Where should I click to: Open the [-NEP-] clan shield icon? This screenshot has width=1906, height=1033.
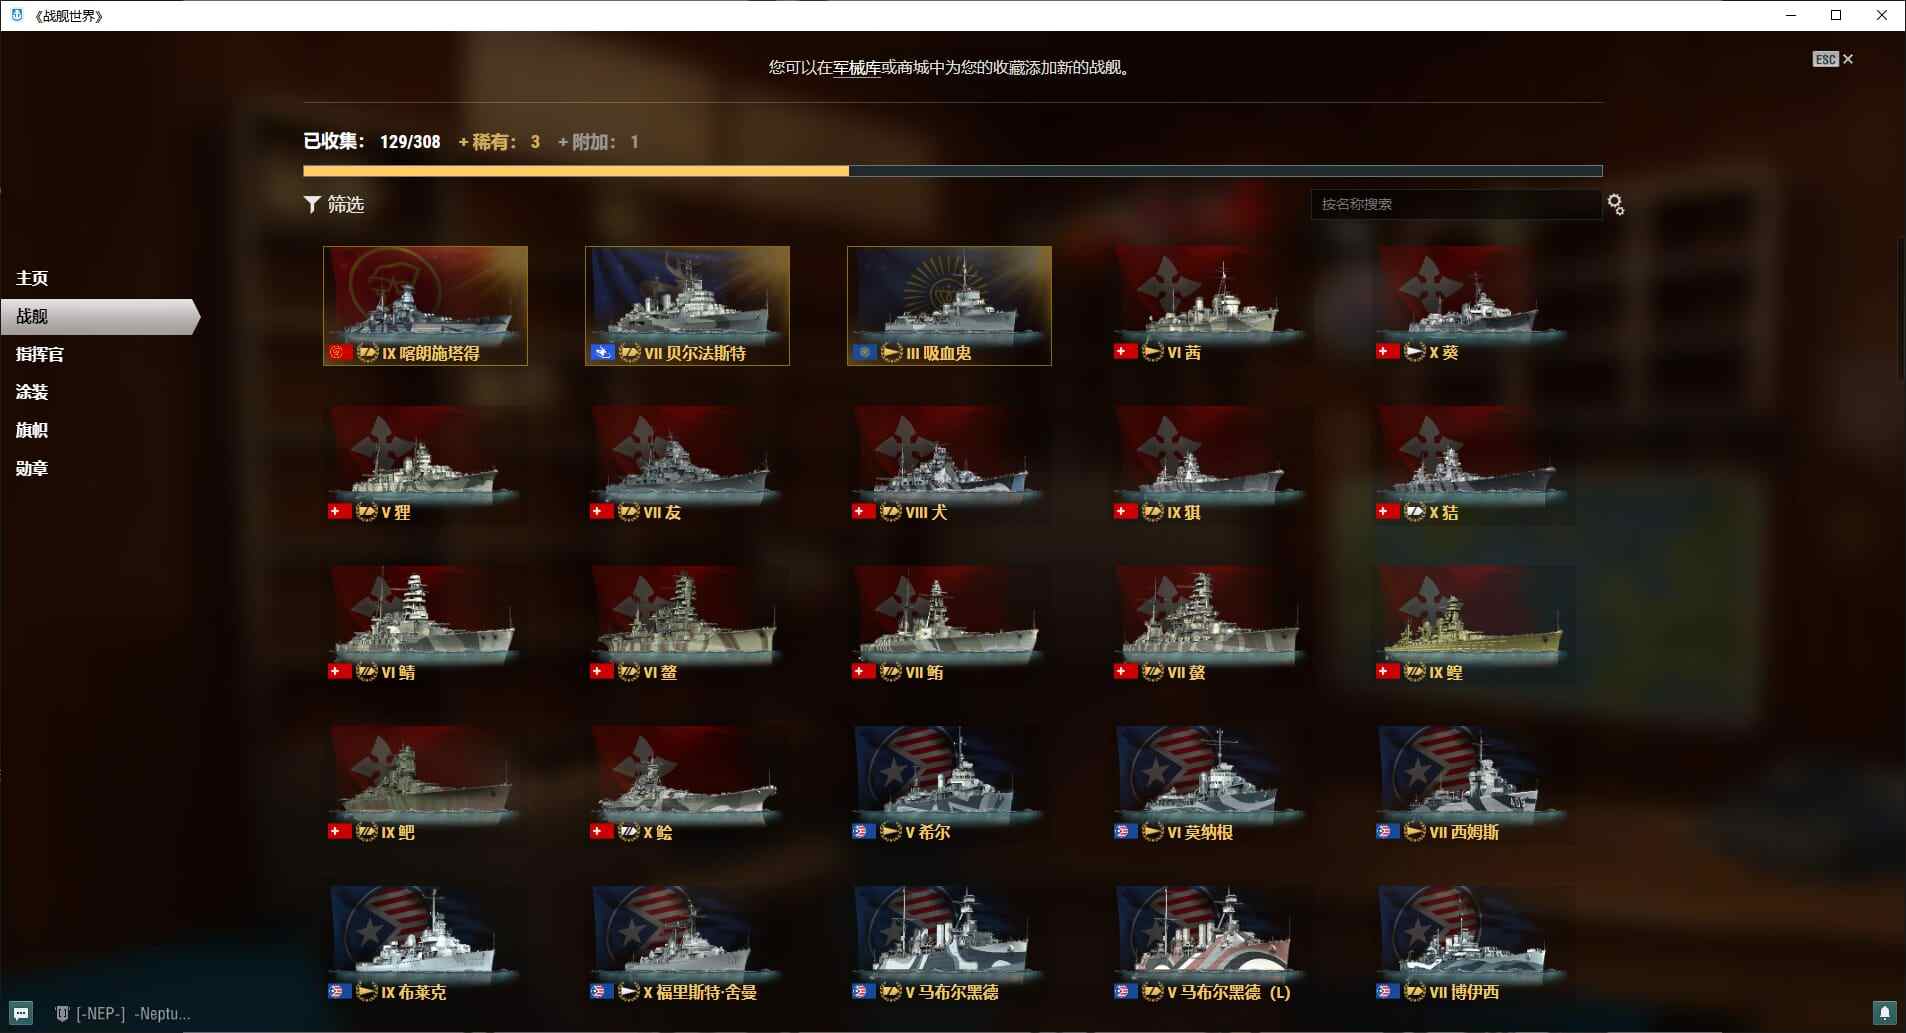coord(62,1013)
